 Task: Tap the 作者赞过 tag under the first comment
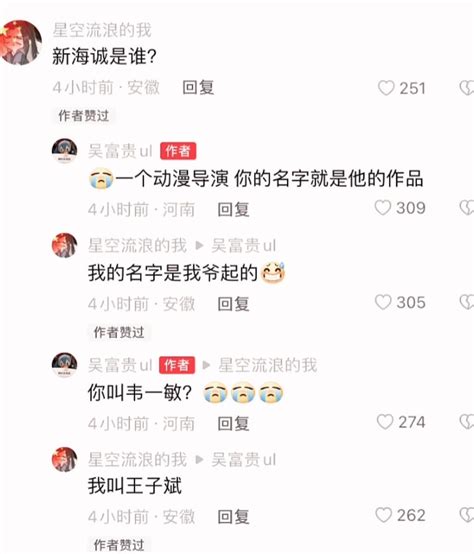click(84, 116)
